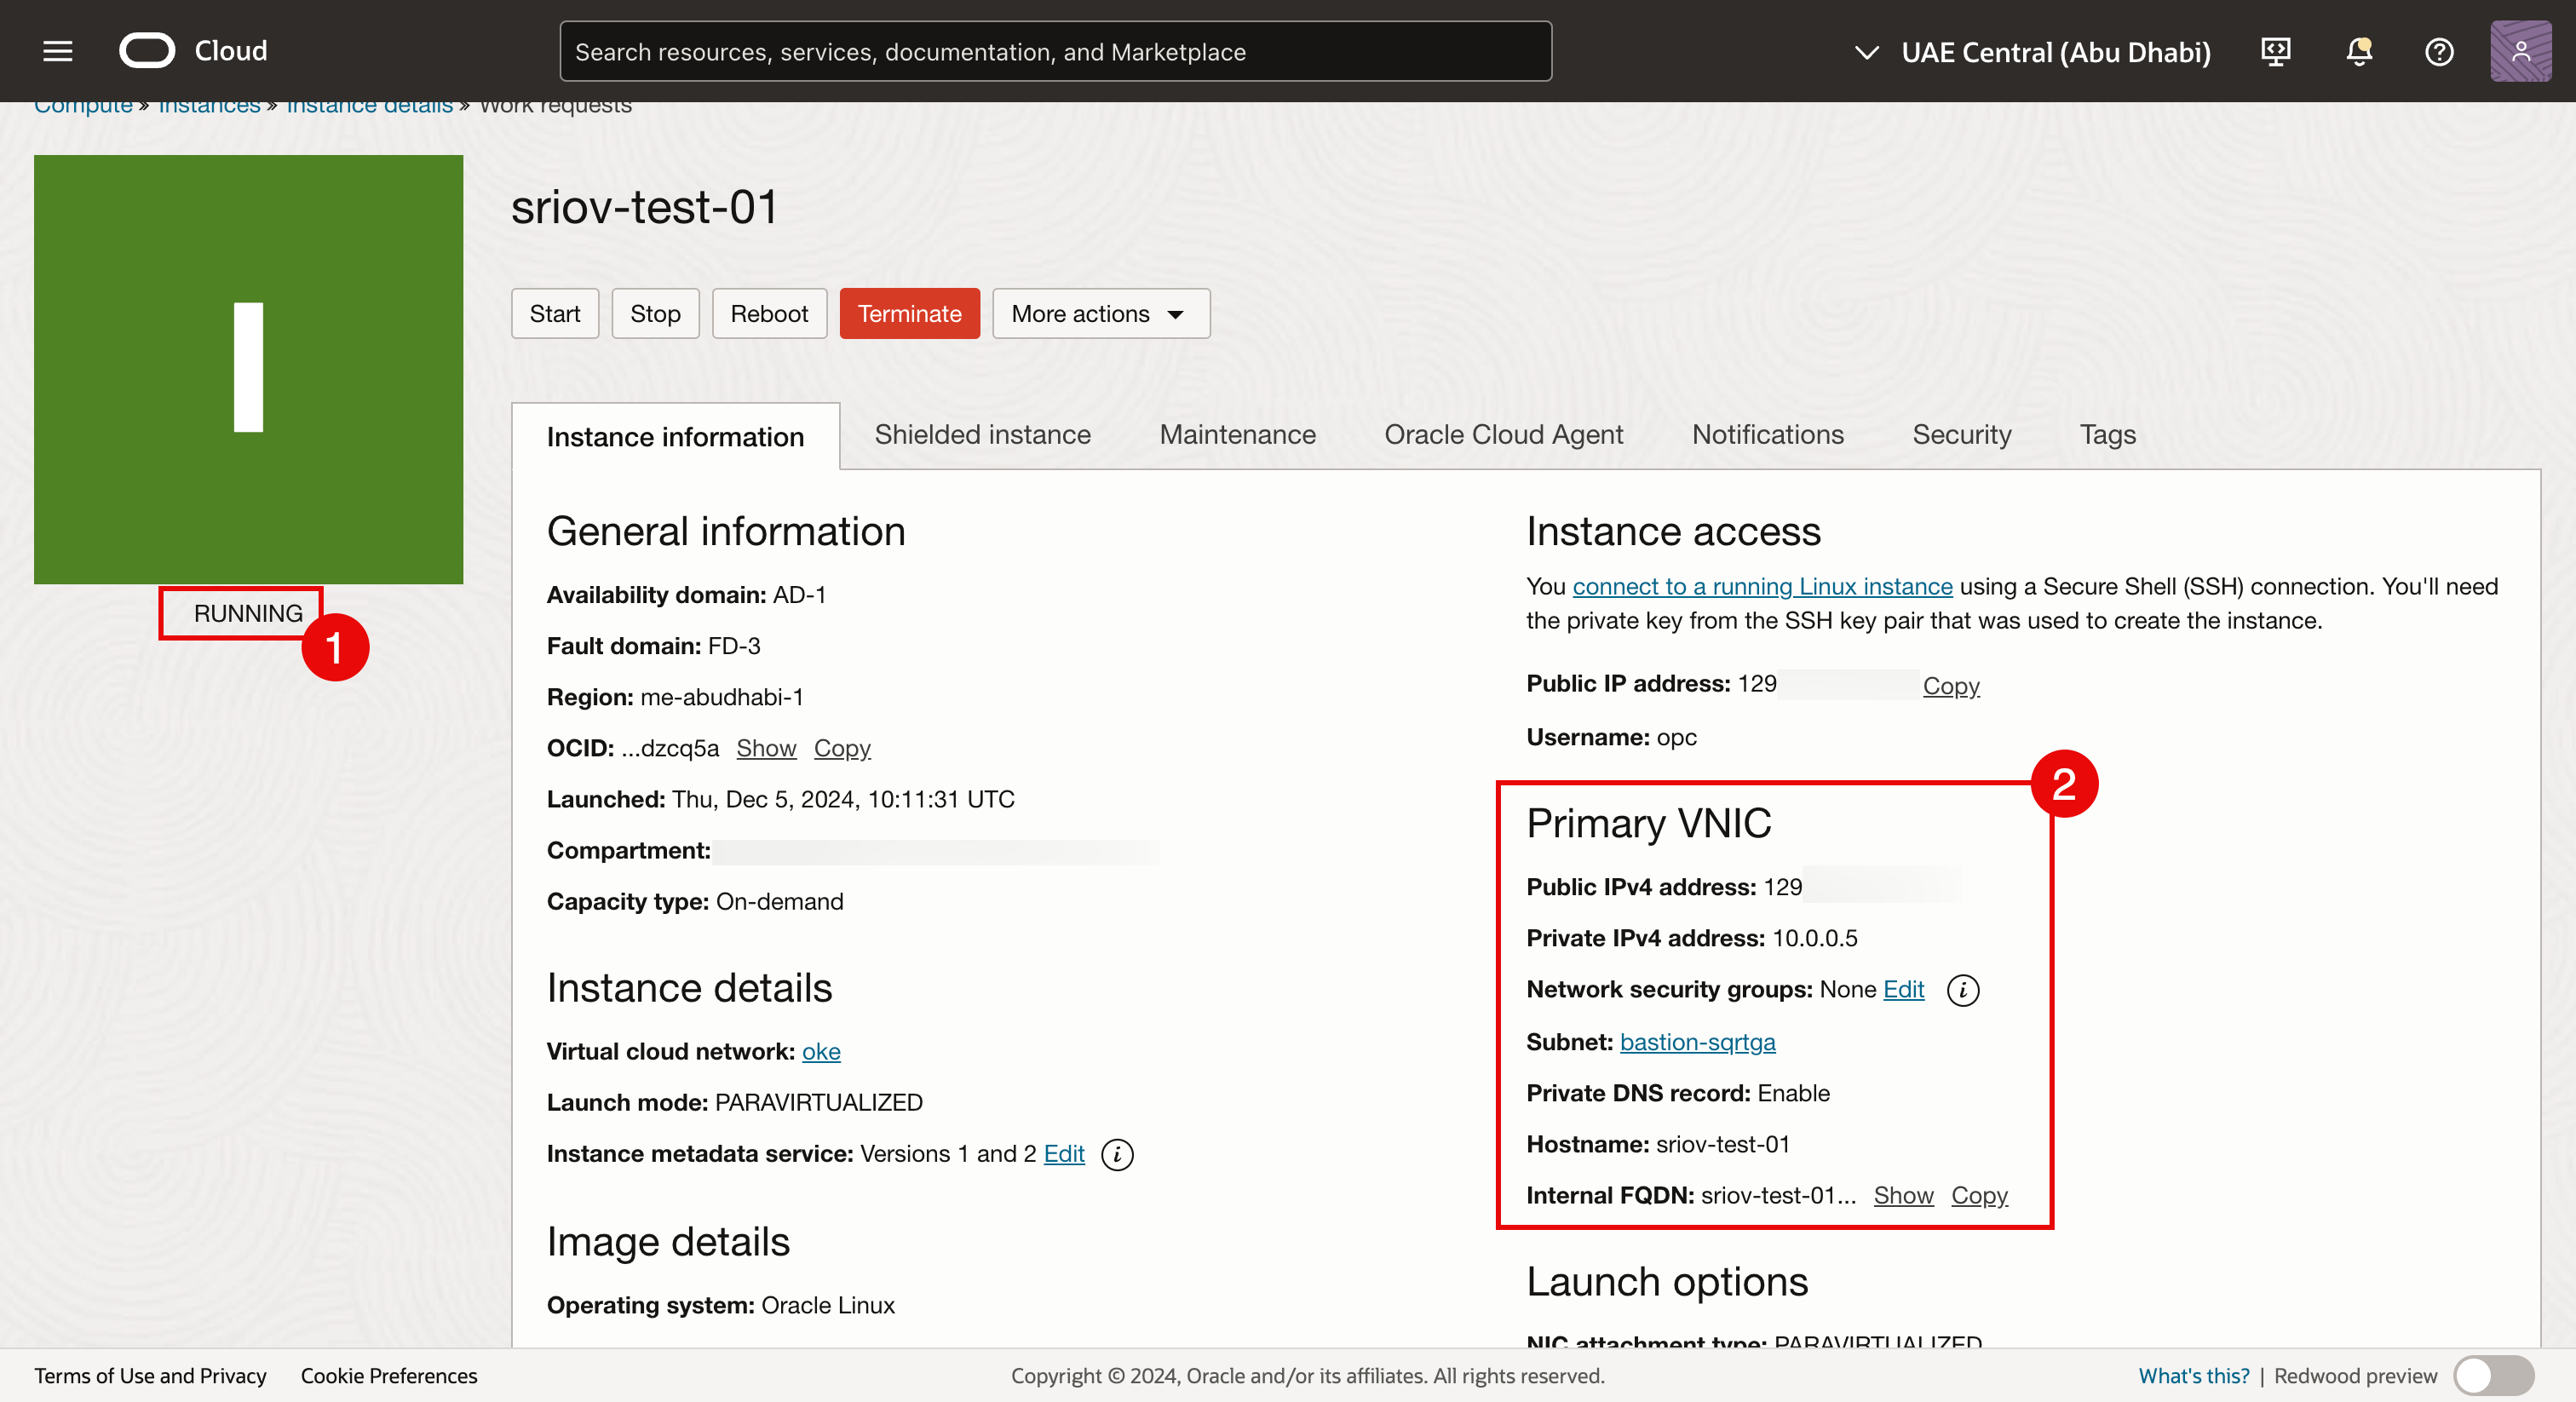
Task: Focus the resource search field
Action: click(1055, 52)
